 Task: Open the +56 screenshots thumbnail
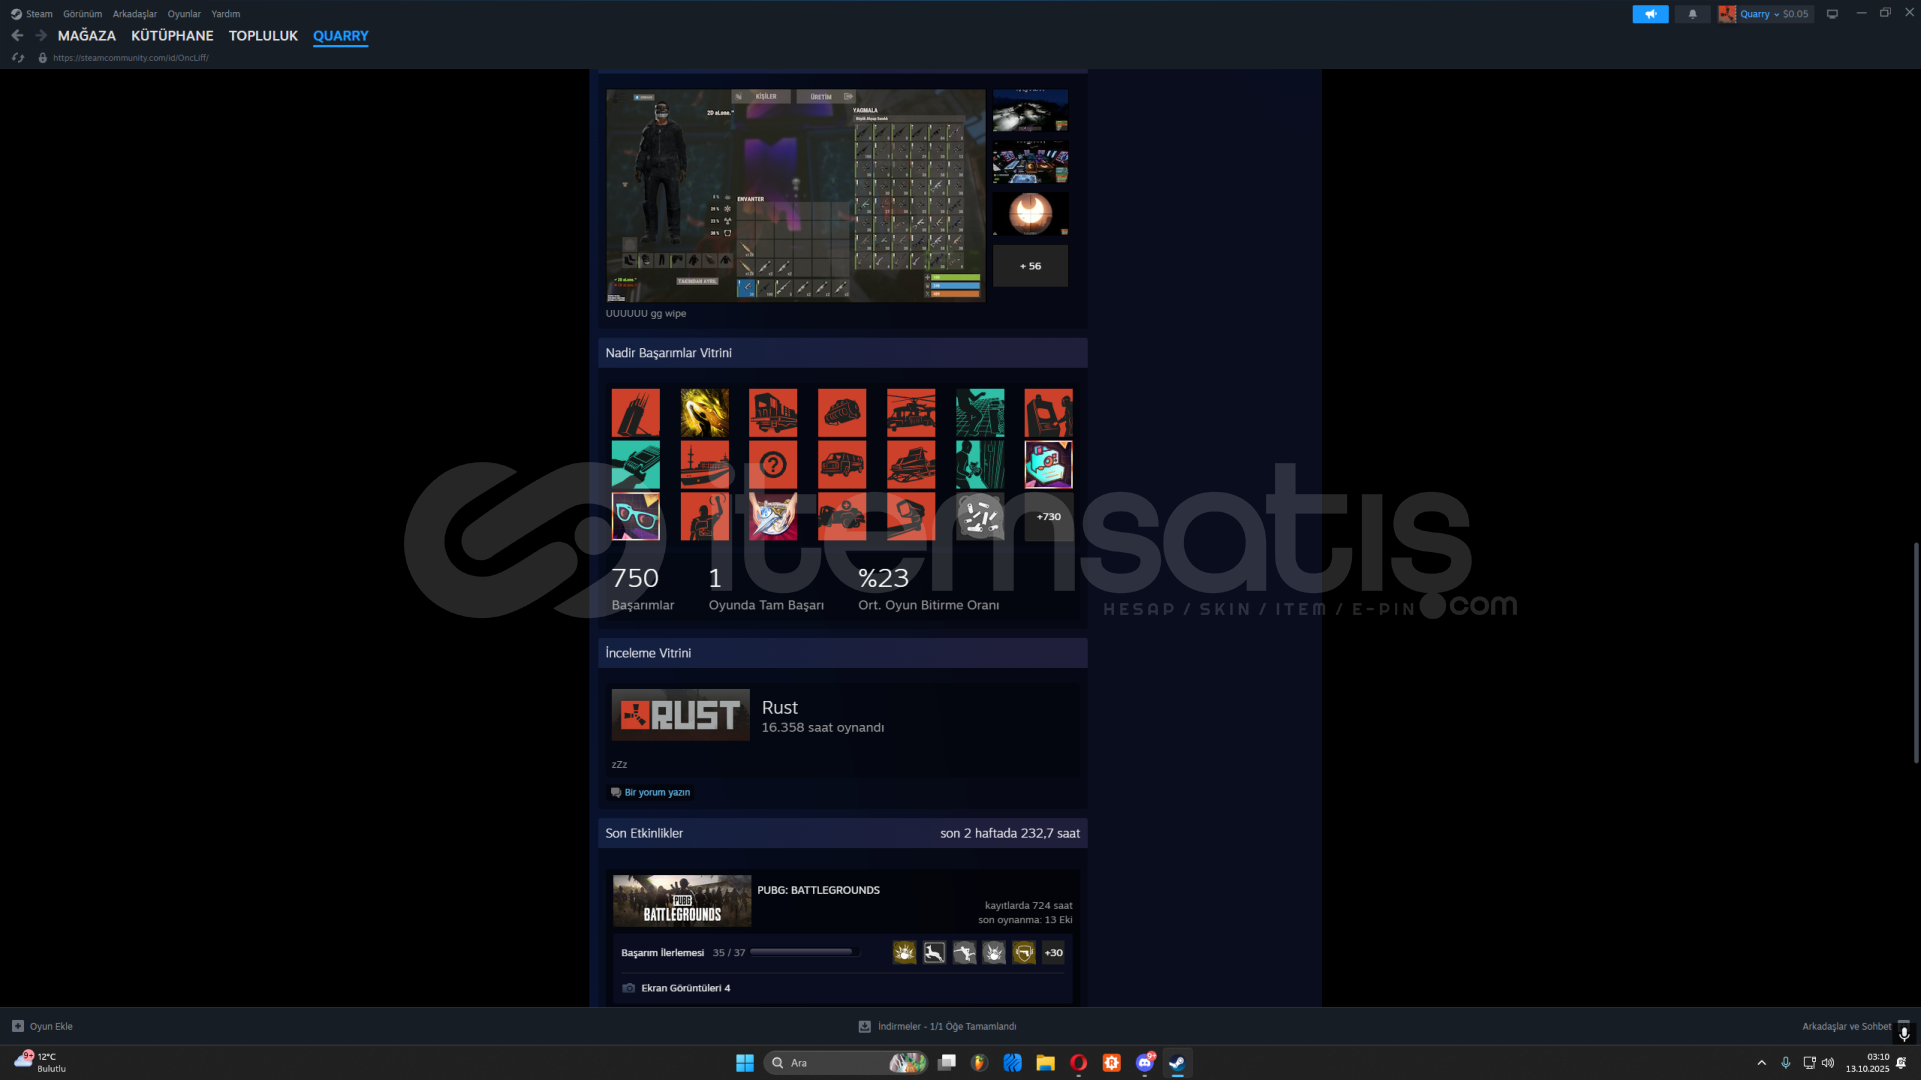tap(1030, 266)
